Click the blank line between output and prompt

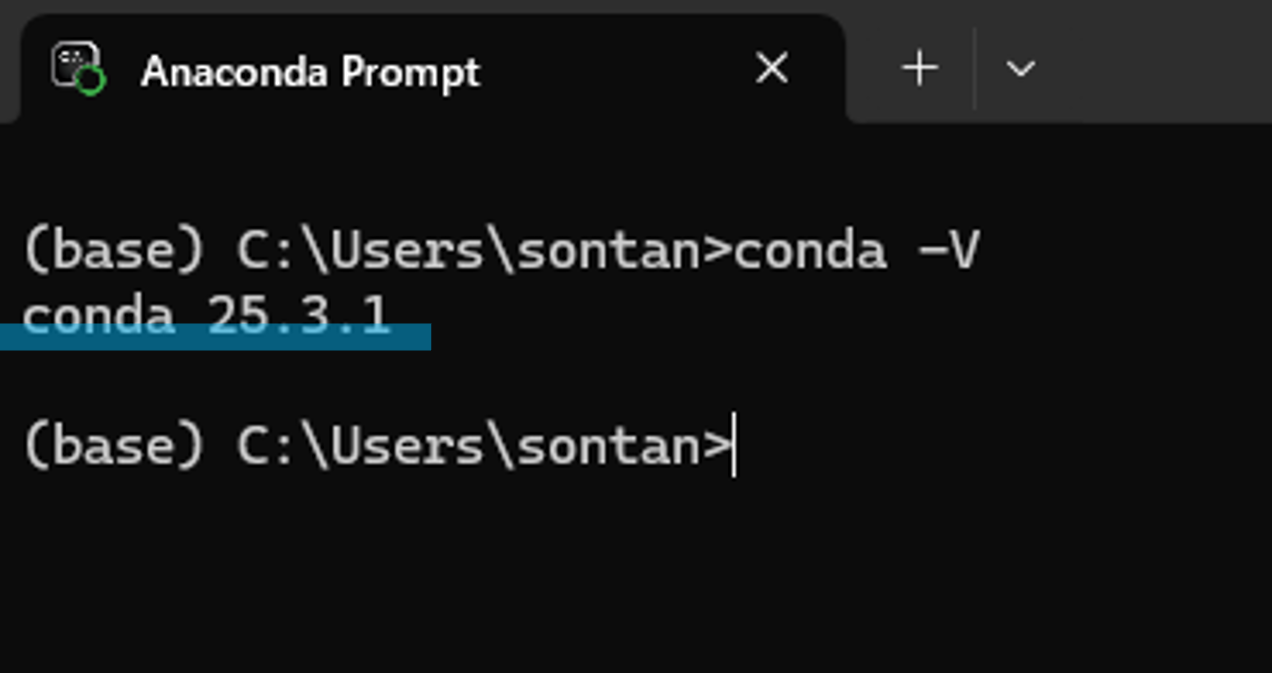(636, 381)
